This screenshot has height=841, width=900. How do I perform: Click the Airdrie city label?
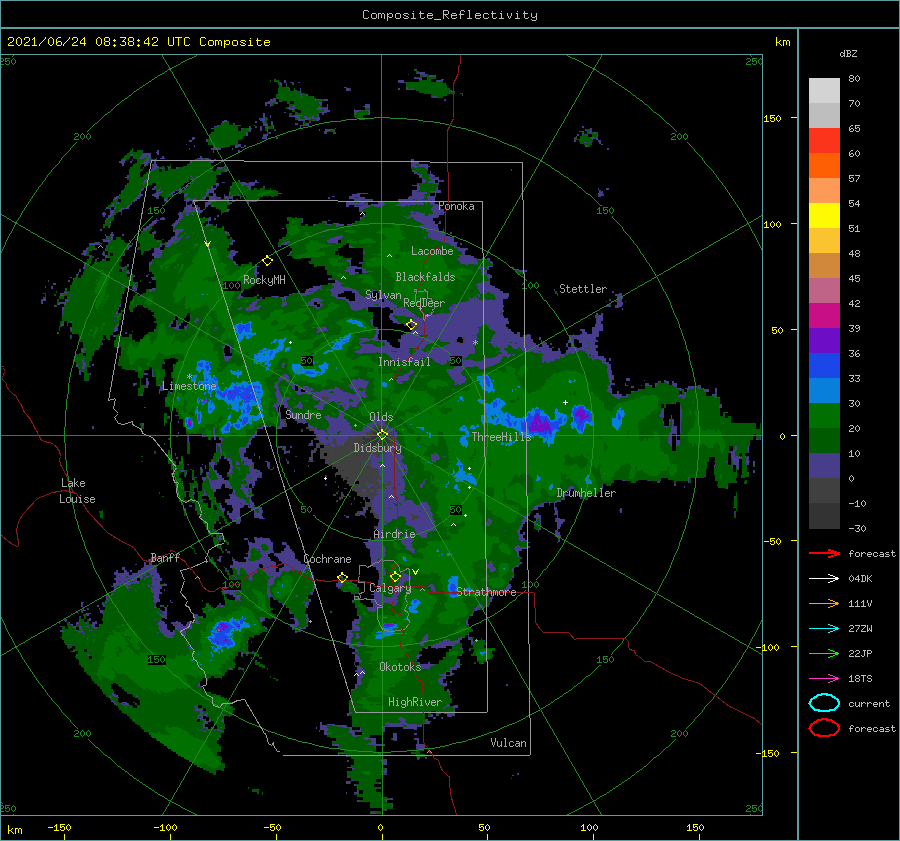click(394, 534)
